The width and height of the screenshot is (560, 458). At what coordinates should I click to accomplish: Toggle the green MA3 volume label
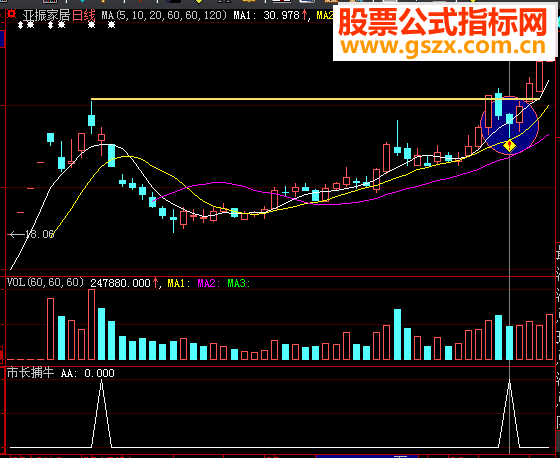click(x=239, y=284)
